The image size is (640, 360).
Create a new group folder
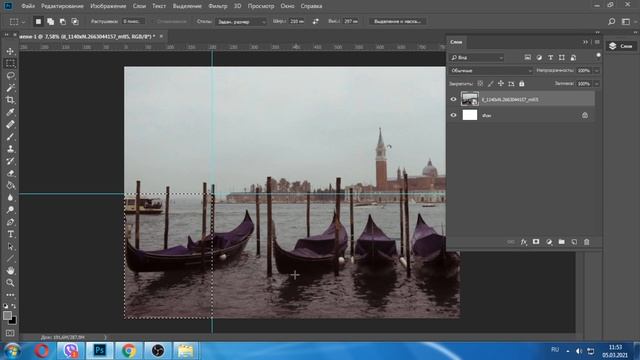pos(562,242)
